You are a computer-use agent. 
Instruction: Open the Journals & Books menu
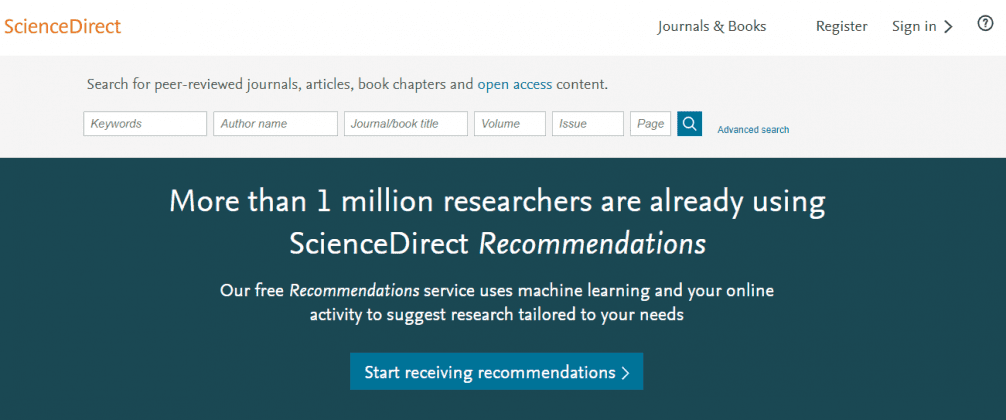tap(712, 26)
